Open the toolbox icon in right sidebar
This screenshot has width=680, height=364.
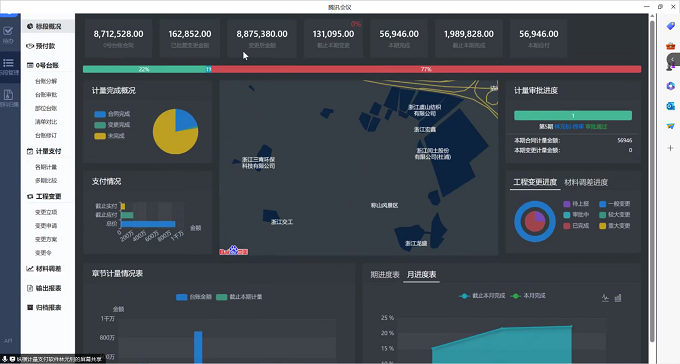pos(670,46)
